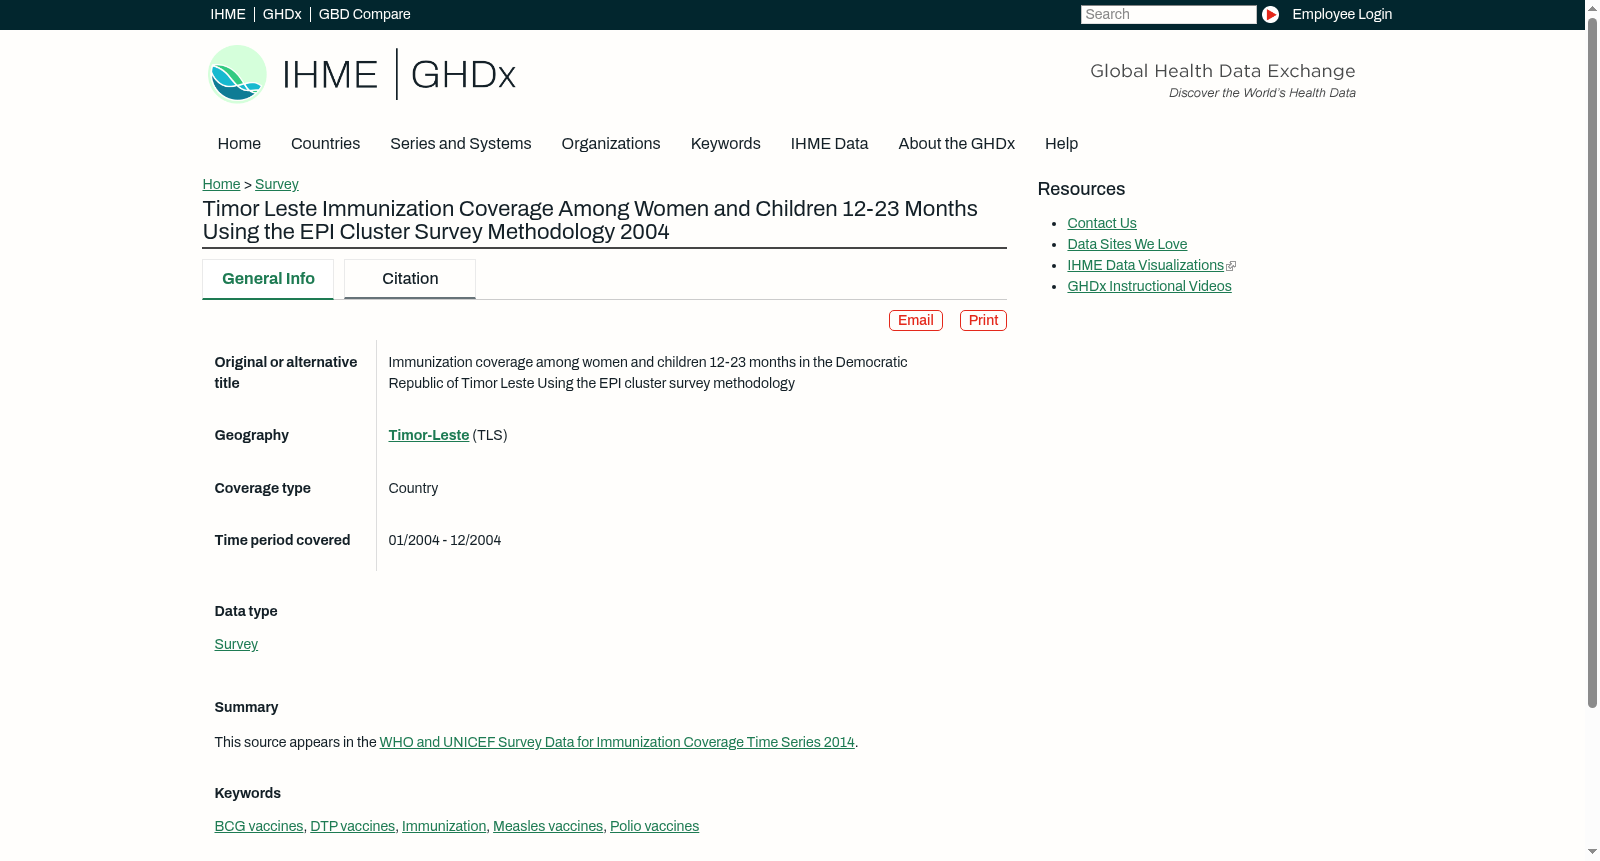
Task: Open the IHME link in the top bar
Action: pos(228,14)
